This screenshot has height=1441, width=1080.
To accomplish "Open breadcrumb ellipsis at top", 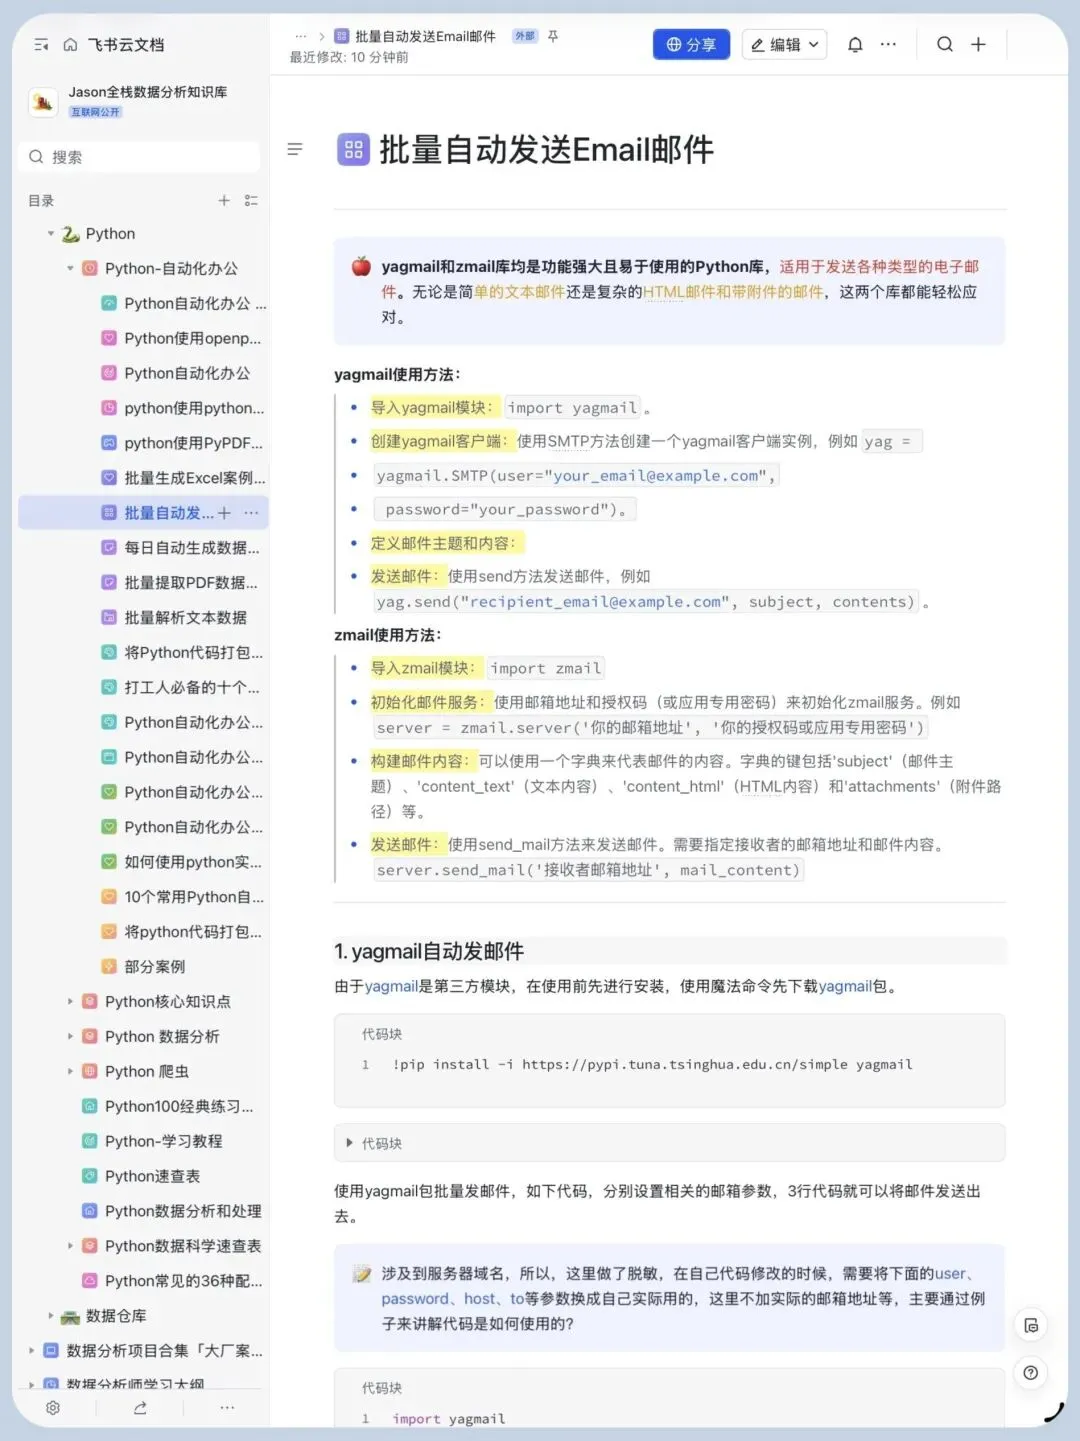I will (x=300, y=36).
